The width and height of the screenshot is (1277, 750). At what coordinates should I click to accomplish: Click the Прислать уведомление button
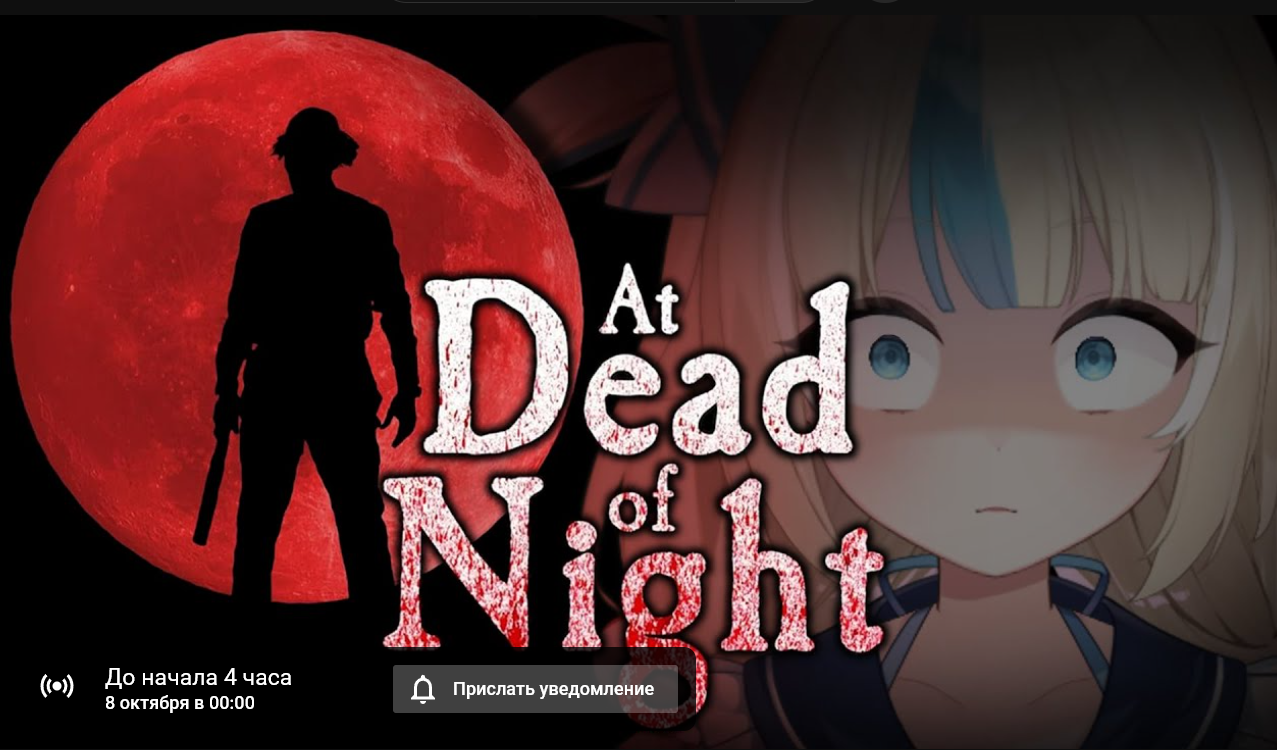pyautogui.click(x=535, y=689)
